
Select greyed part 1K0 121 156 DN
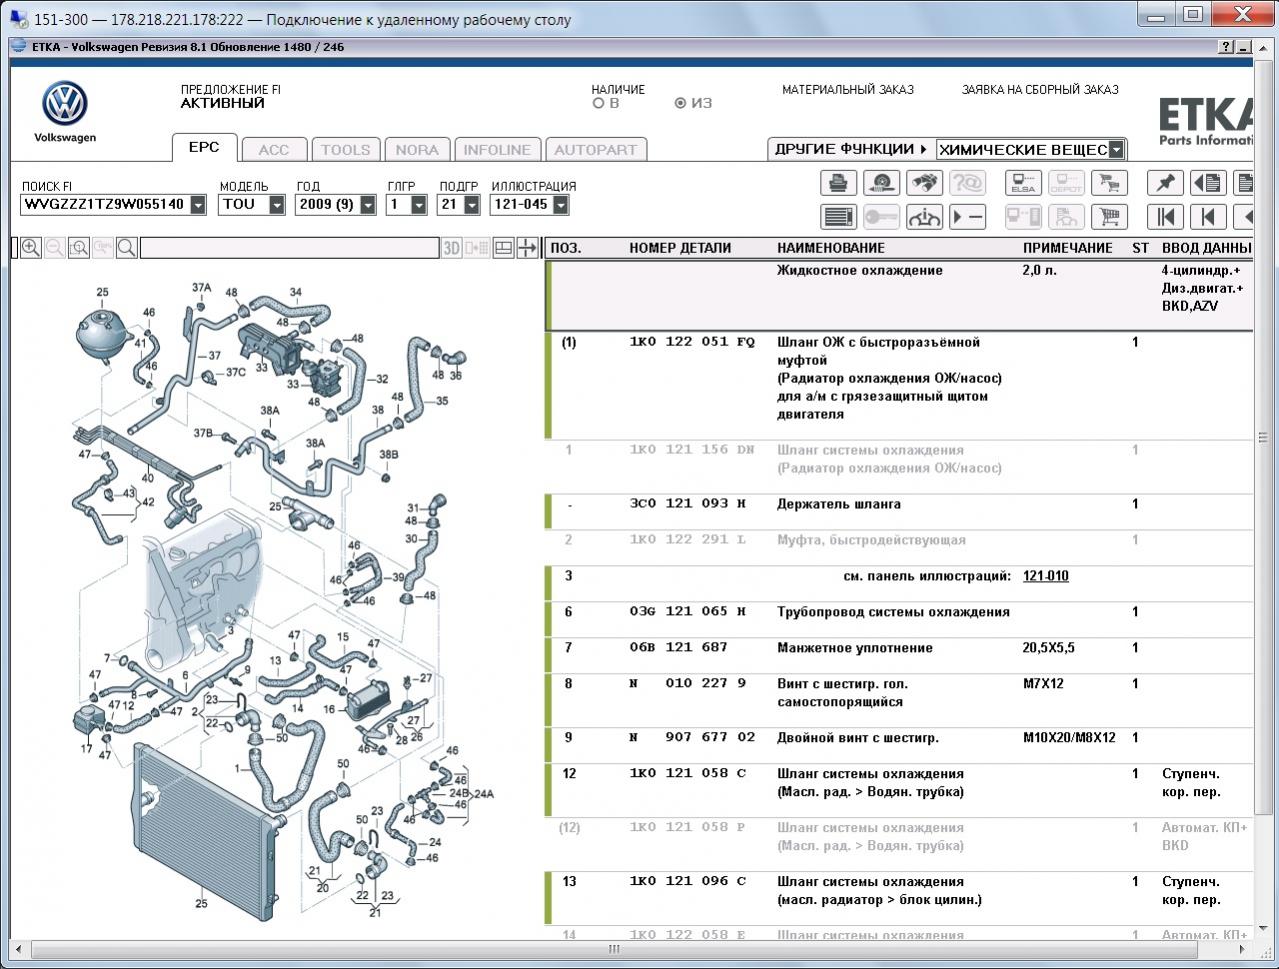click(x=692, y=450)
